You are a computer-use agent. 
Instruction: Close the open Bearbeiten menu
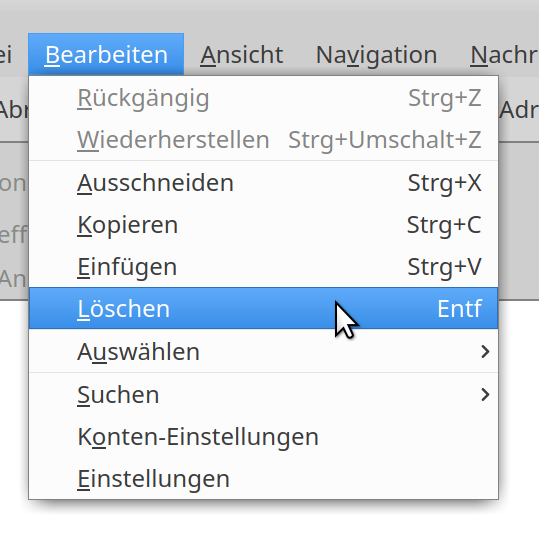coord(106,55)
